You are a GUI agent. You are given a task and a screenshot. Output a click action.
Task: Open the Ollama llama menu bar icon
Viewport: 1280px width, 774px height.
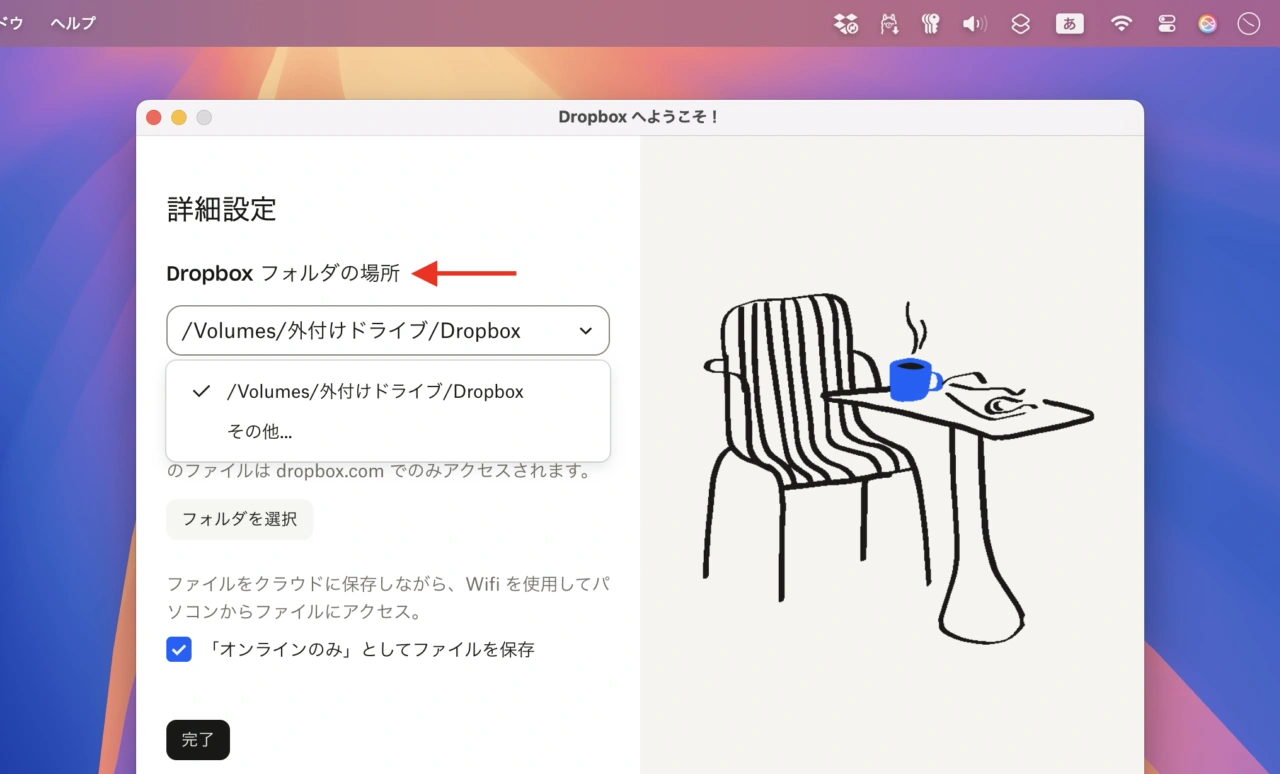(x=889, y=24)
